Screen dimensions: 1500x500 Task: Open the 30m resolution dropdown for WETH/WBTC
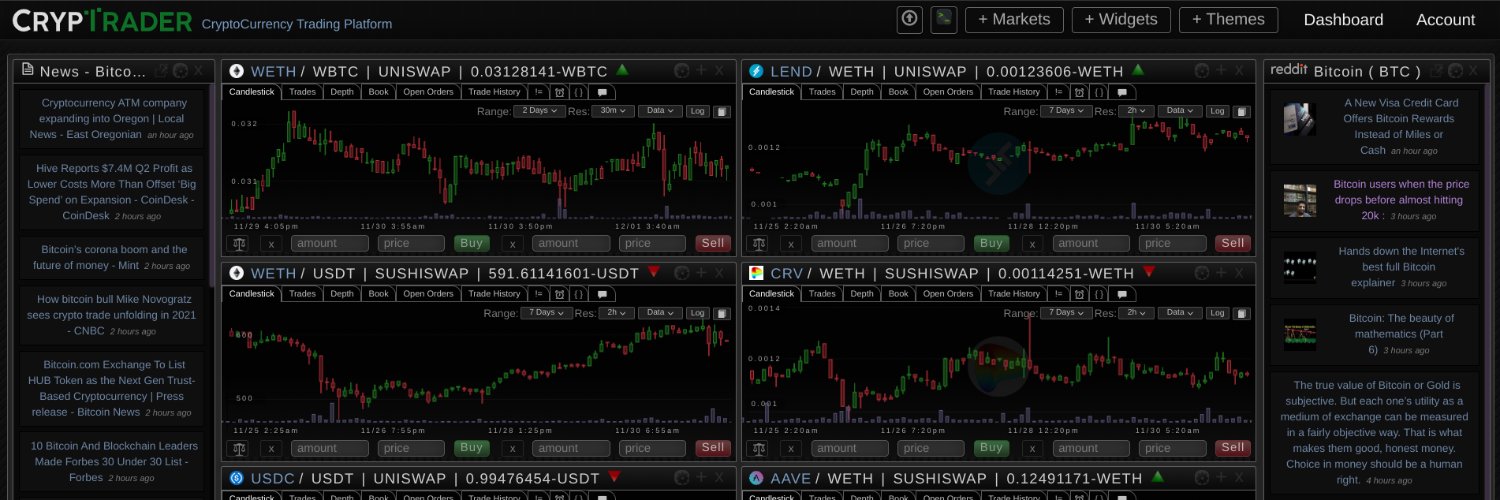(x=613, y=111)
